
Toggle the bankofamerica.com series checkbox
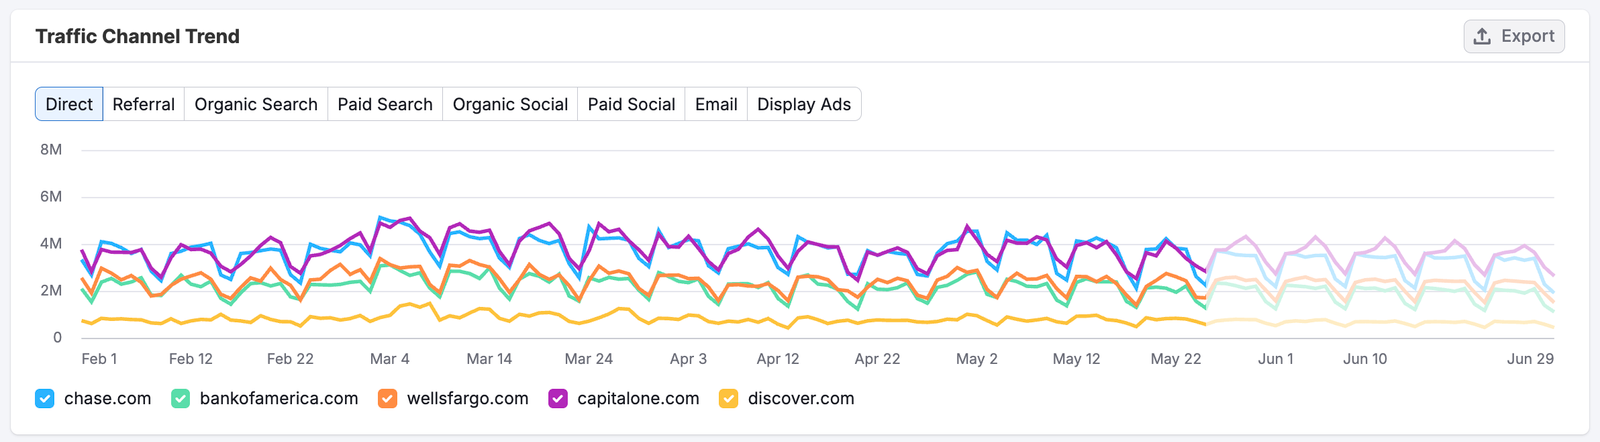click(x=181, y=398)
